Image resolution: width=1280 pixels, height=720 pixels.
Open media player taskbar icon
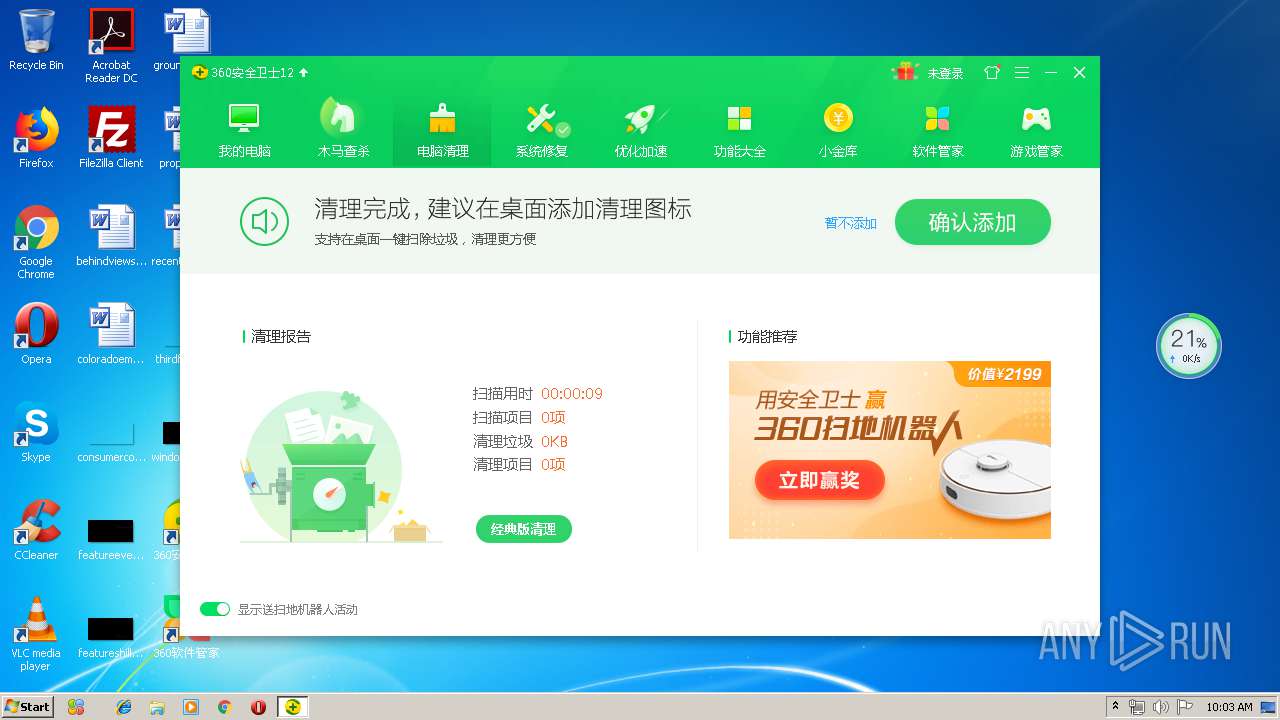point(191,707)
